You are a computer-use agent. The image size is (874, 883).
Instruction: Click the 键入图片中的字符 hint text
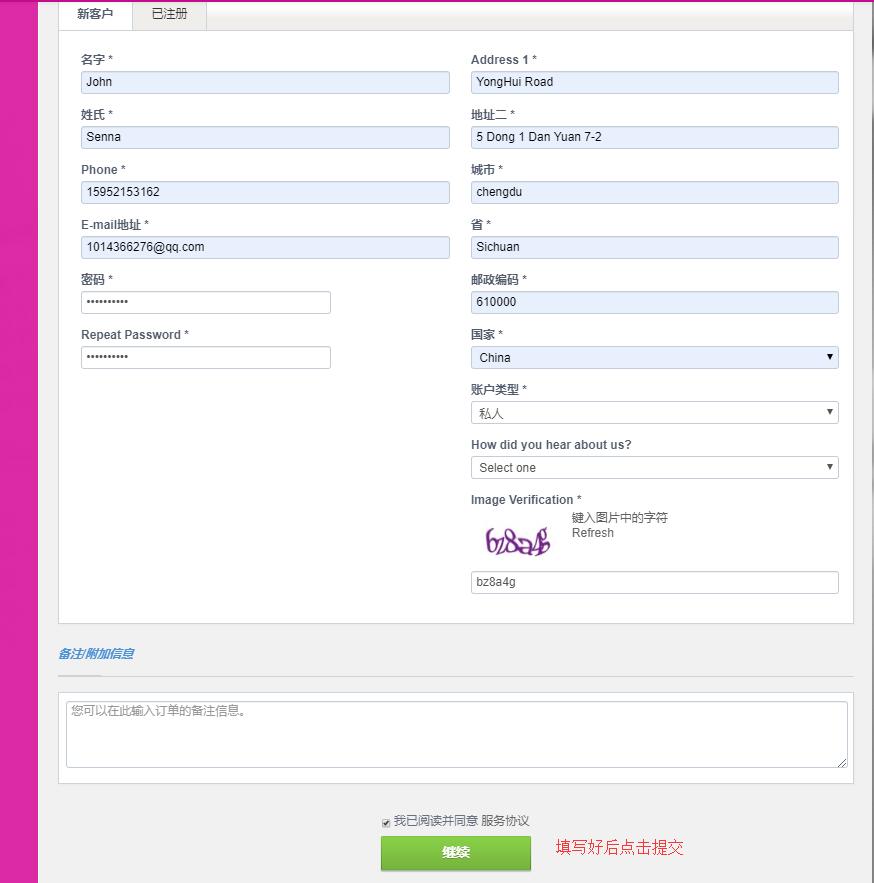coord(619,518)
